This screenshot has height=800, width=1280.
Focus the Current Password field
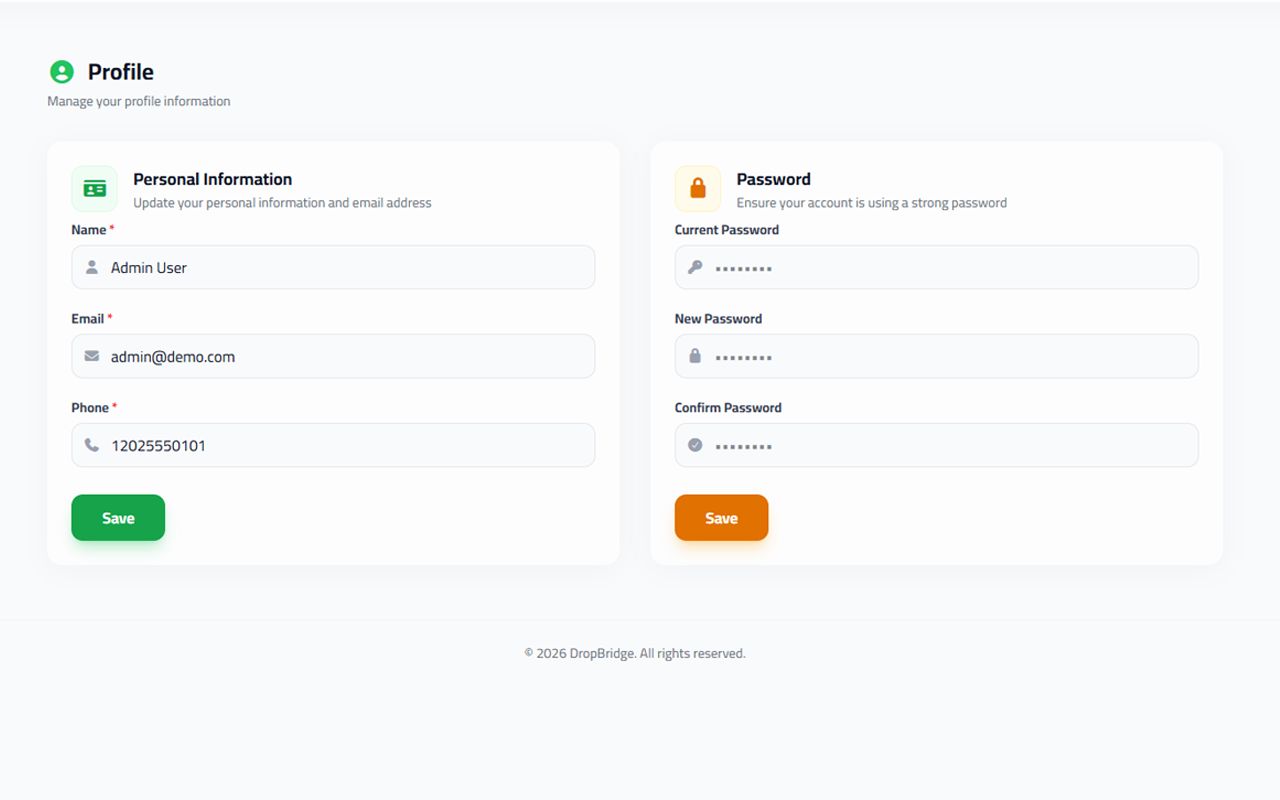coord(950,268)
